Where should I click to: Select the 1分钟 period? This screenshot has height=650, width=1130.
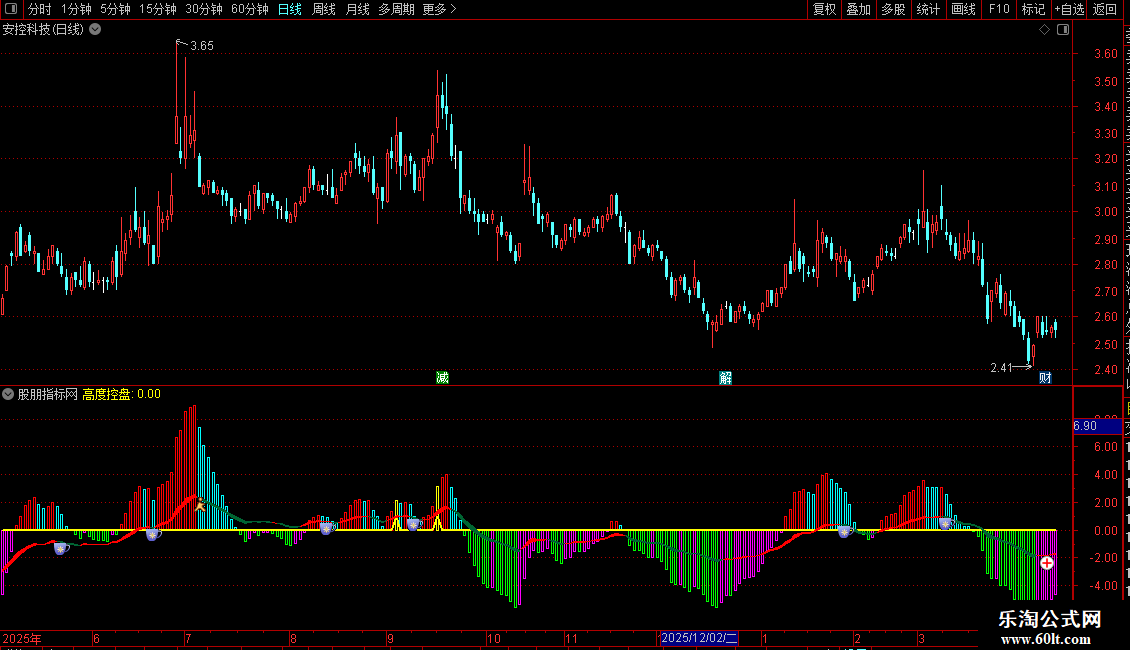pyautogui.click(x=76, y=9)
